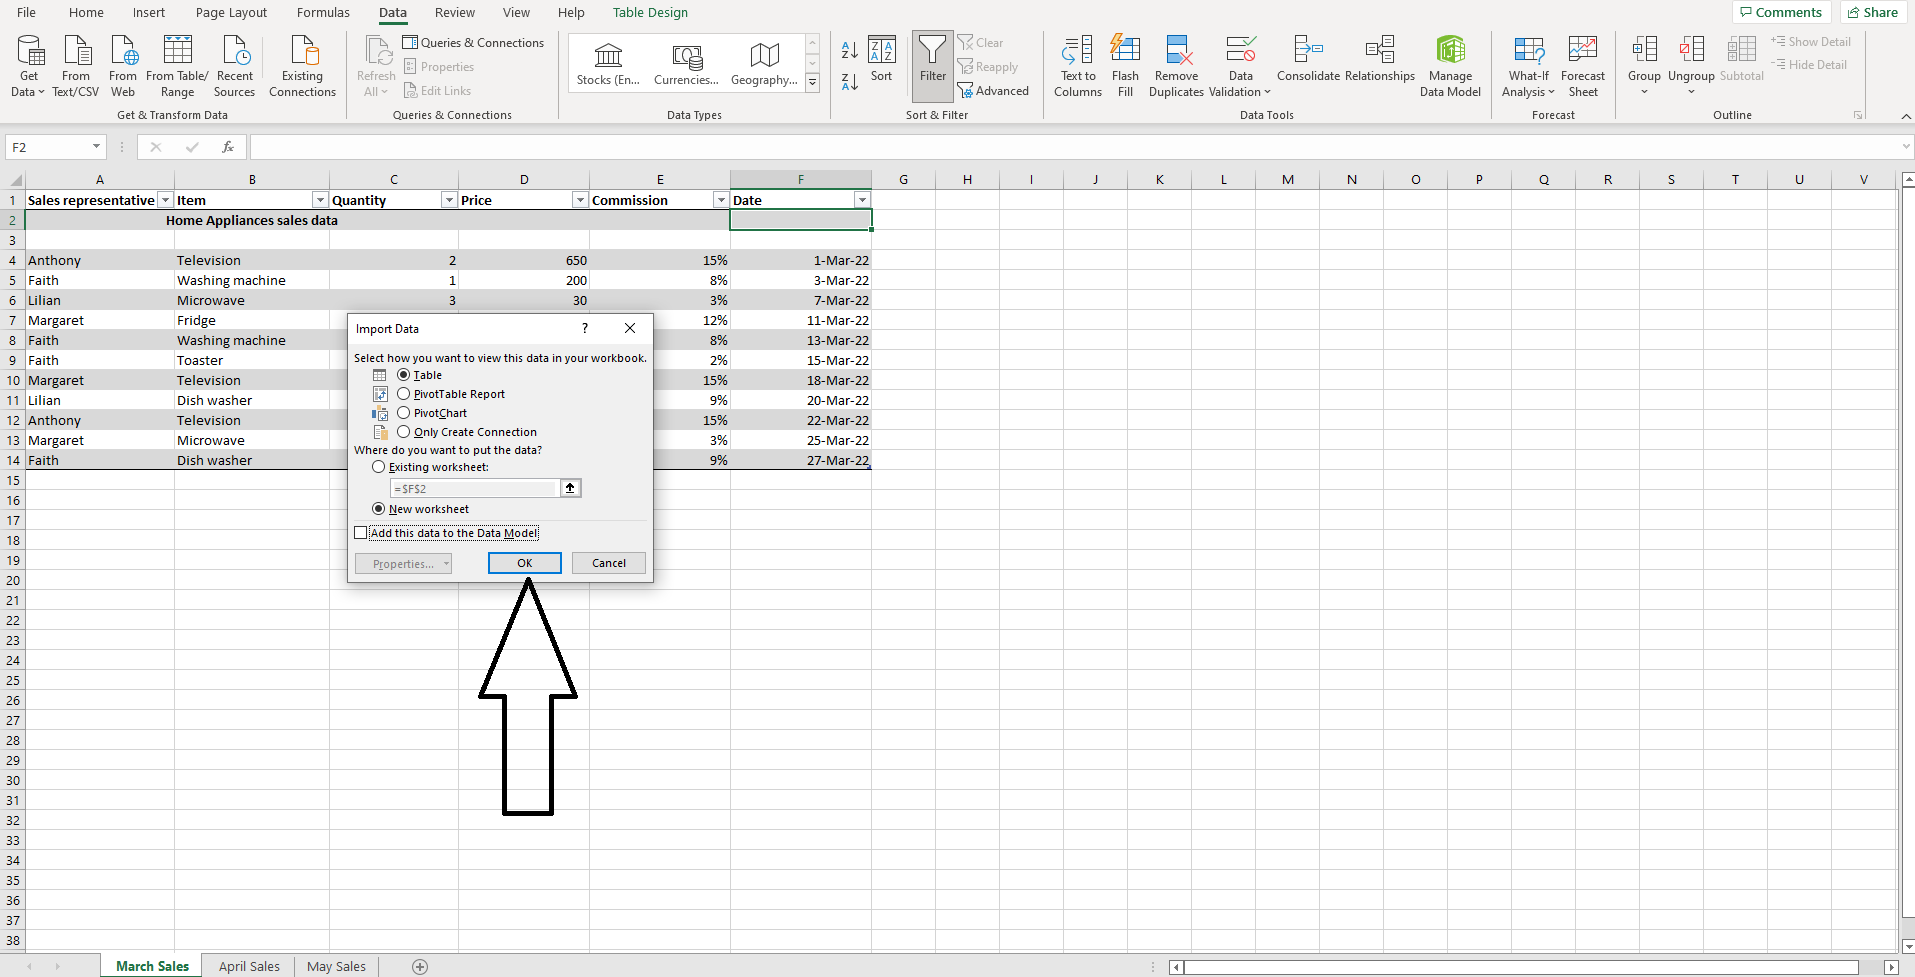1915x977 pixels.
Task: Open the Item column filter dropdown
Action: pos(319,199)
